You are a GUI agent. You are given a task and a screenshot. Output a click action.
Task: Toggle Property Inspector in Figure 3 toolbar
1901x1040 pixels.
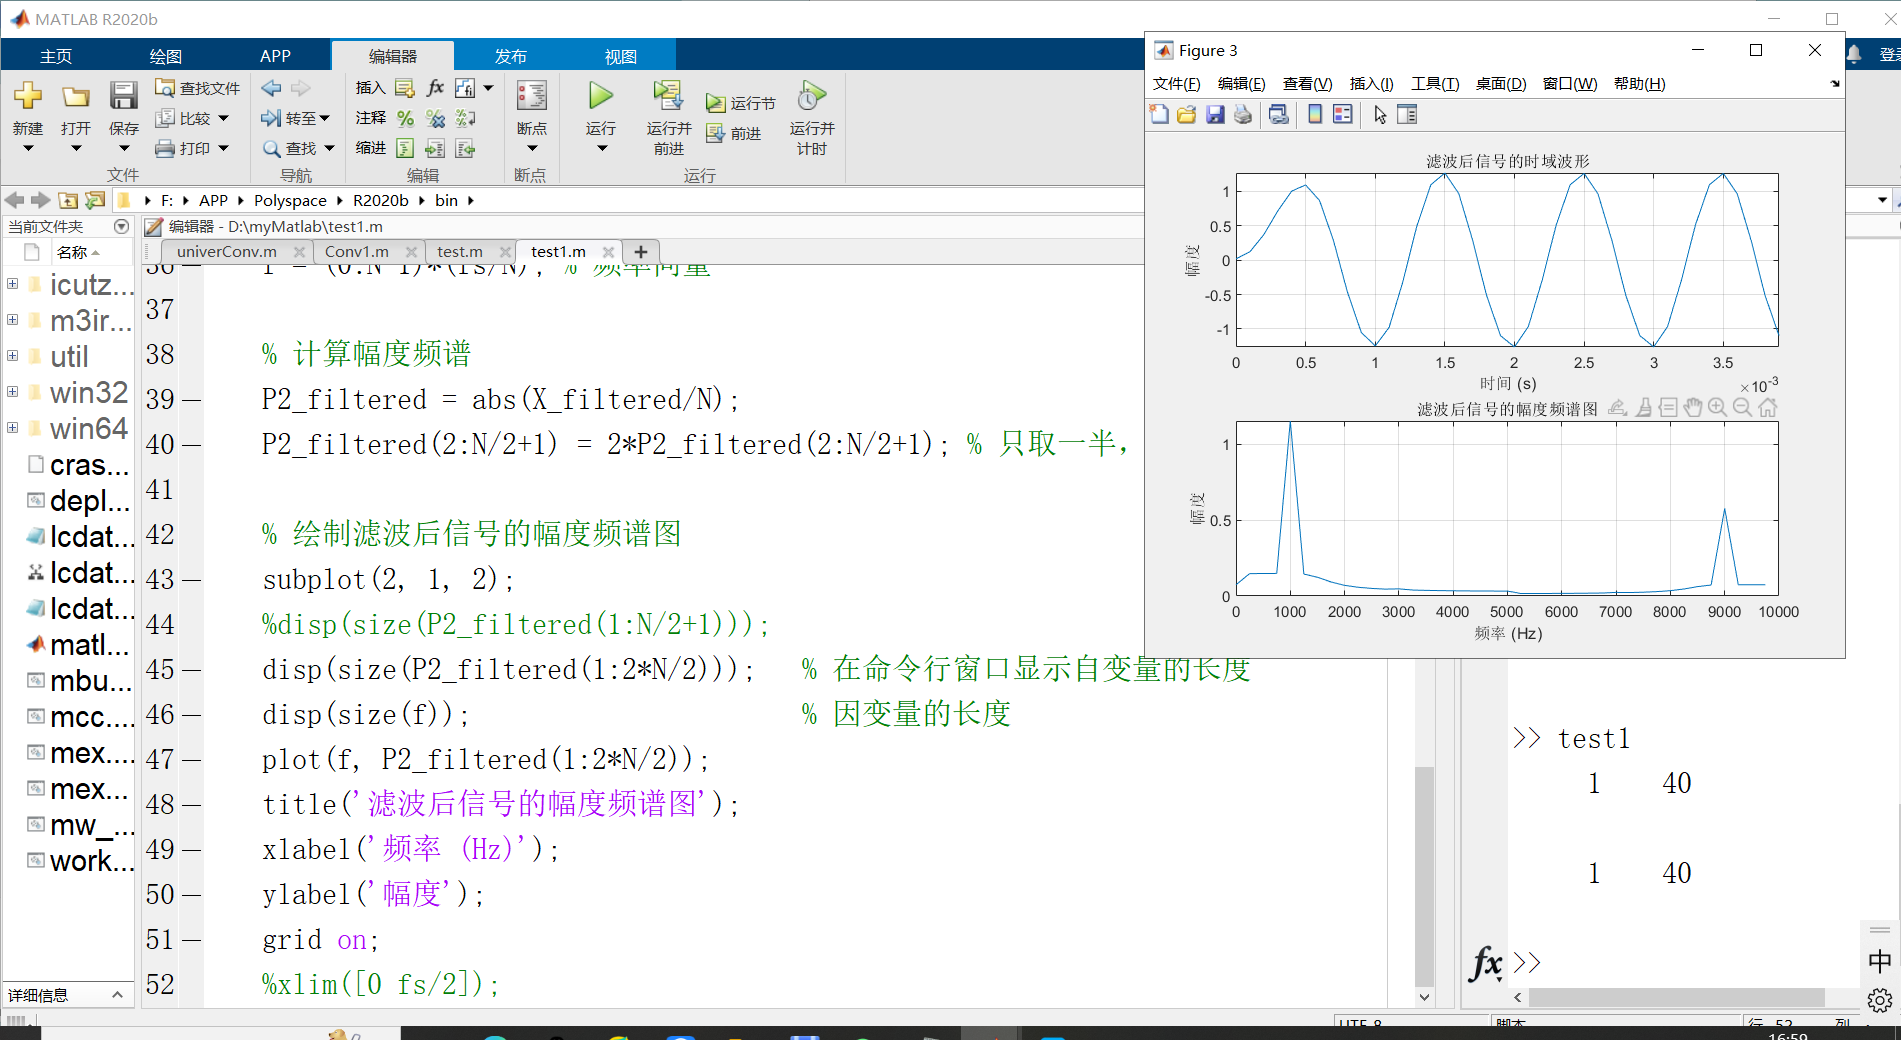pos(1407,115)
